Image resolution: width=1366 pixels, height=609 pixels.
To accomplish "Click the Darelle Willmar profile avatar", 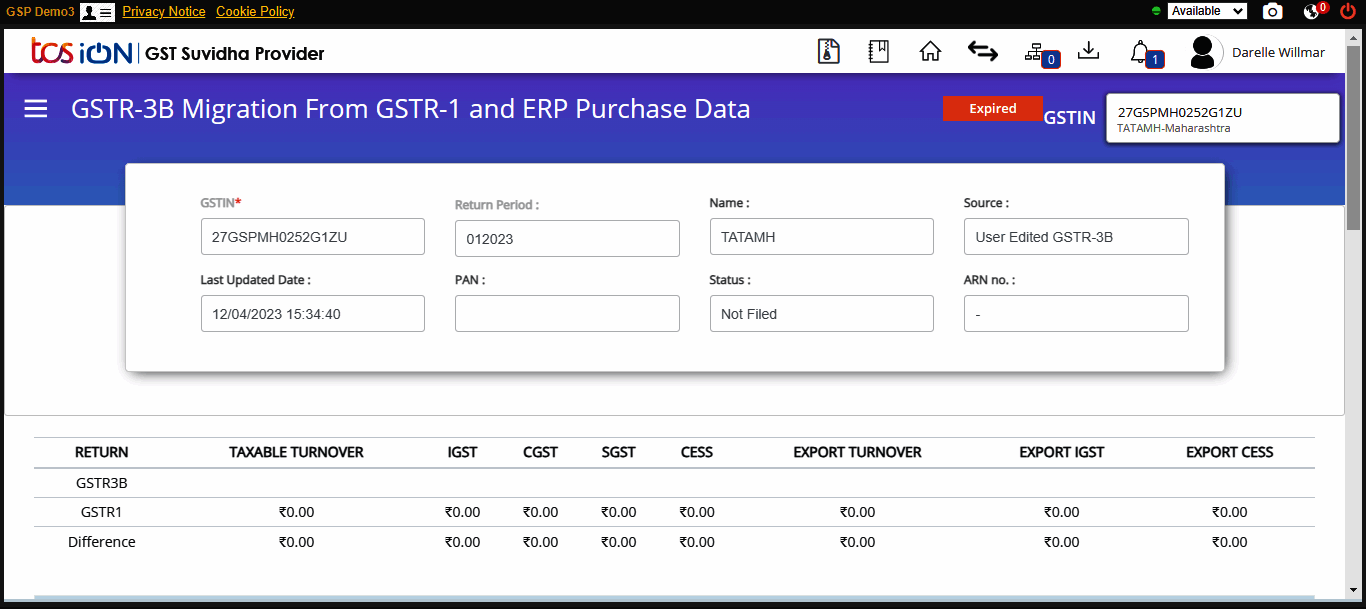I will (x=1203, y=51).
